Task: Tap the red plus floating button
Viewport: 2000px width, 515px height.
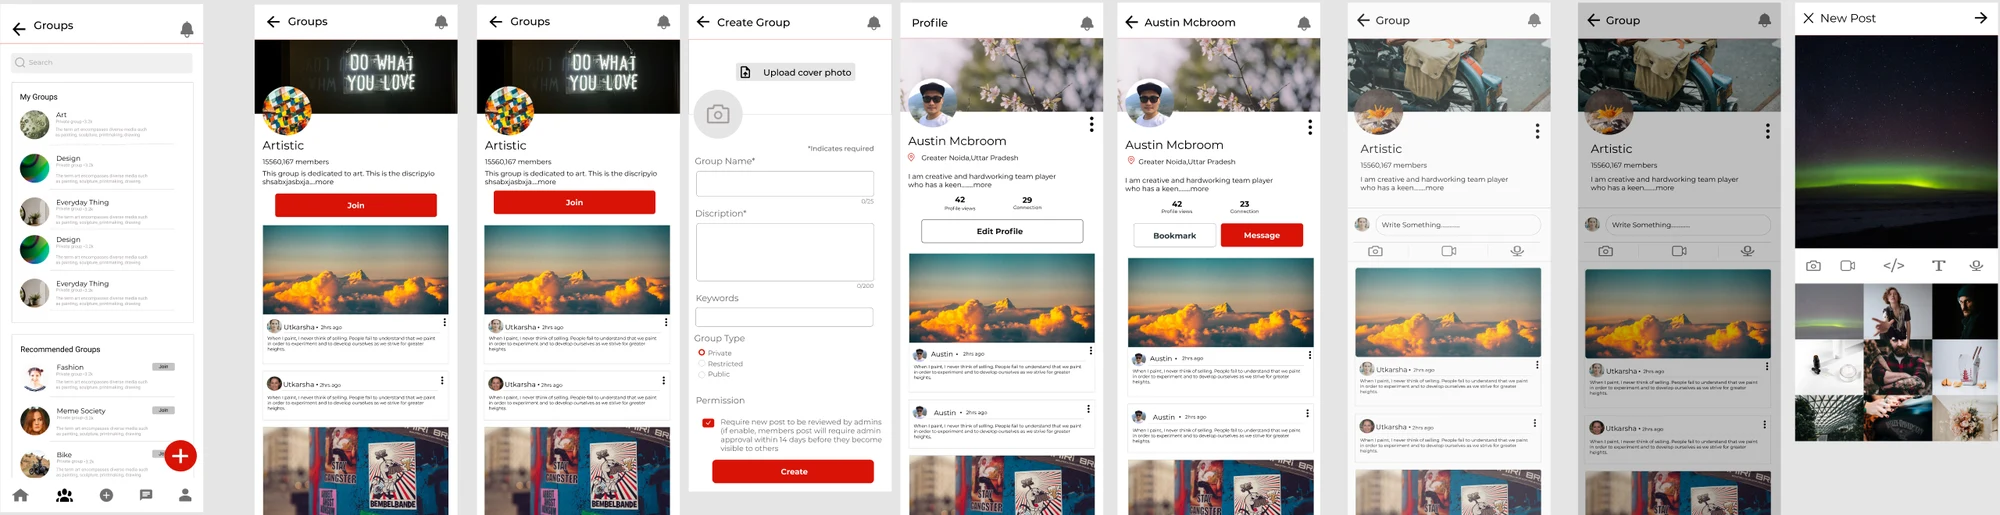Action: click(180, 456)
